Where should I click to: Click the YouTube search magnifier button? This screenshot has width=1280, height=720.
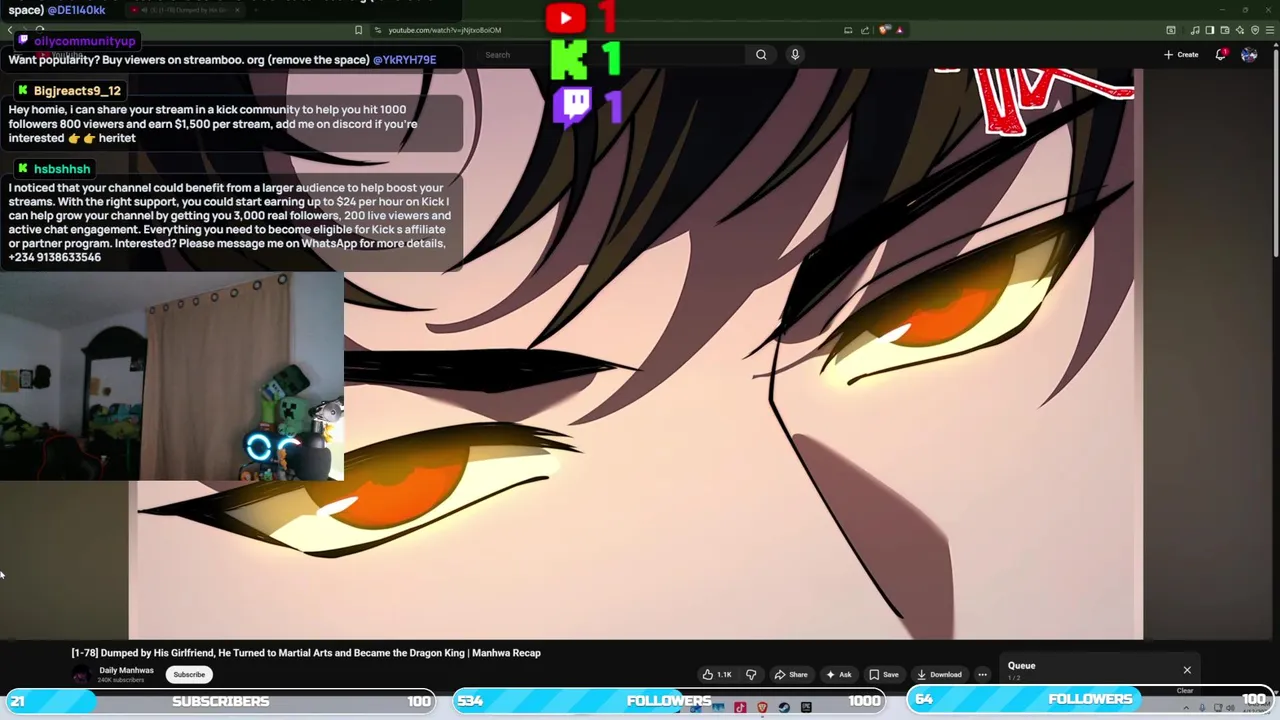click(x=761, y=55)
